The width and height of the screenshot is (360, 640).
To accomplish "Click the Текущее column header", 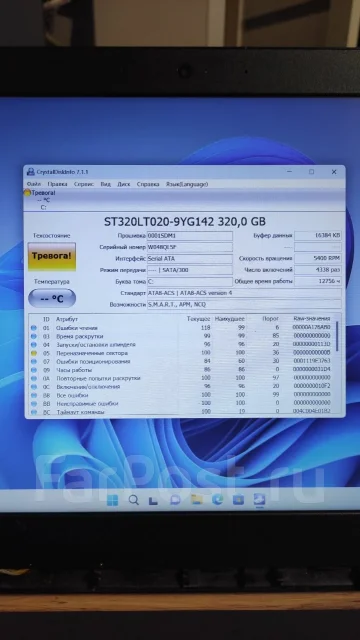I will click(x=199, y=319).
